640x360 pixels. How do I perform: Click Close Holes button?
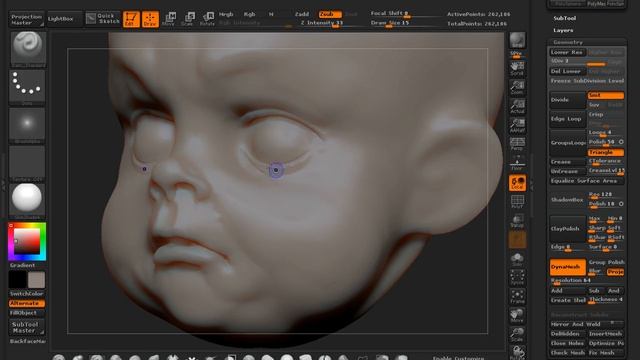(567, 344)
